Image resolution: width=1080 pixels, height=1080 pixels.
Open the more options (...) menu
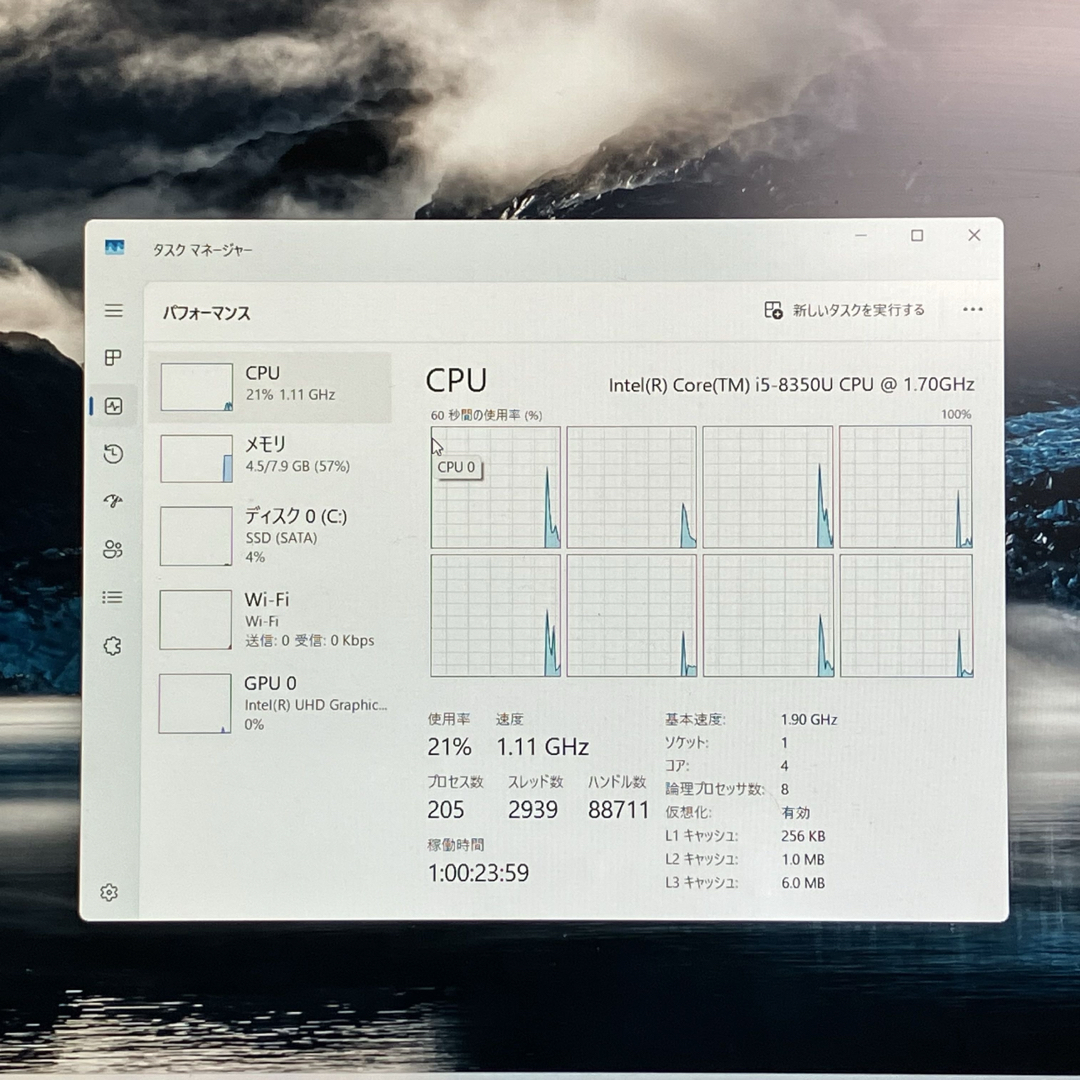(973, 310)
